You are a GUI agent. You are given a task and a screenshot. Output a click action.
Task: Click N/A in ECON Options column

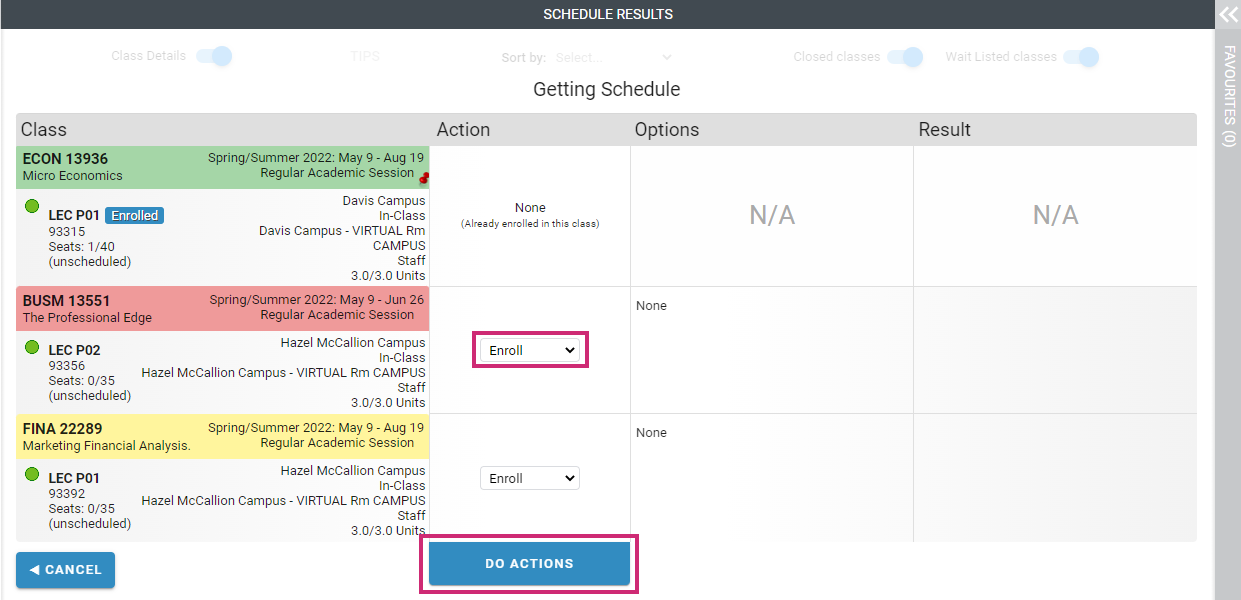click(x=772, y=215)
